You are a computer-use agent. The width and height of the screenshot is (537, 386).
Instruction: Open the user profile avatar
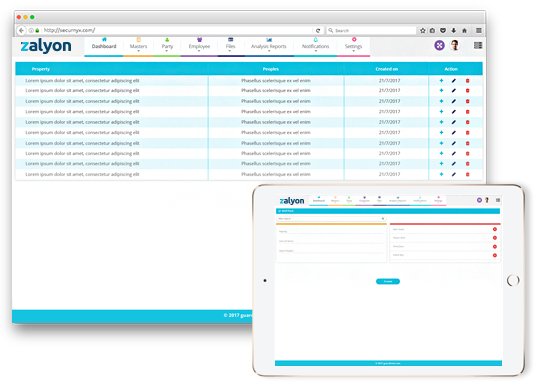(x=455, y=45)
